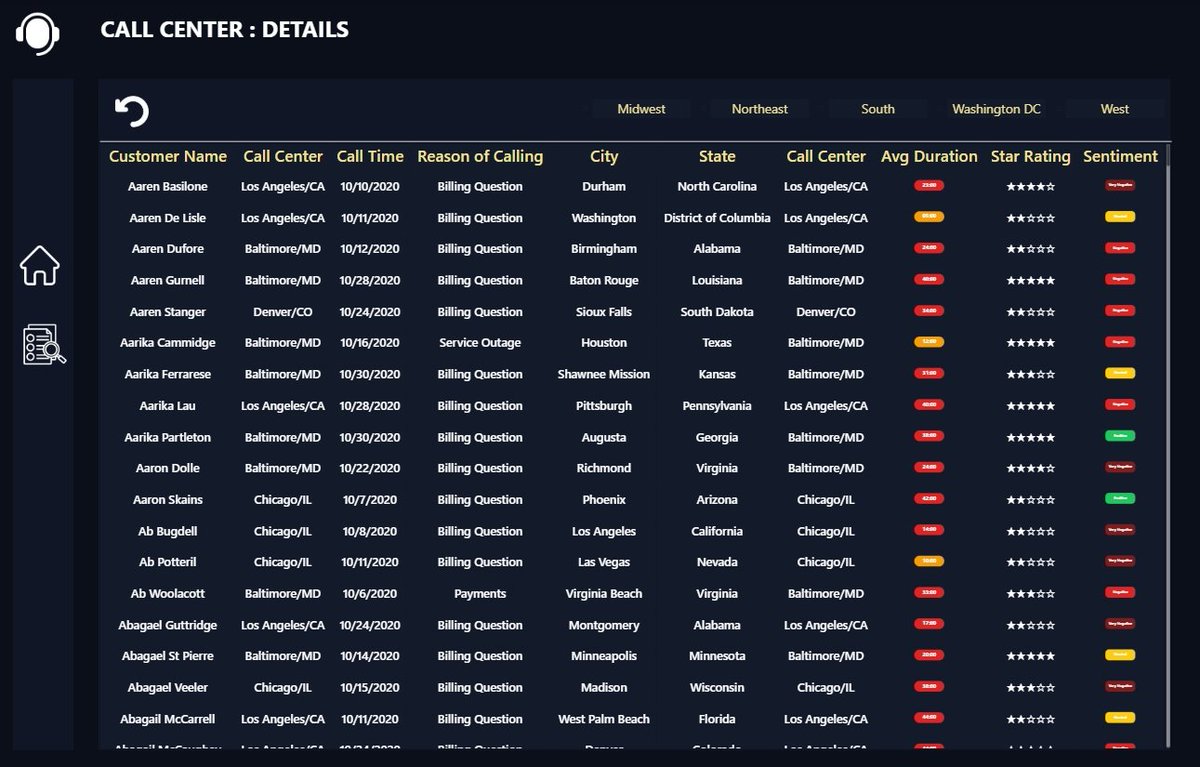Filter by West region

pos(1114,109)
